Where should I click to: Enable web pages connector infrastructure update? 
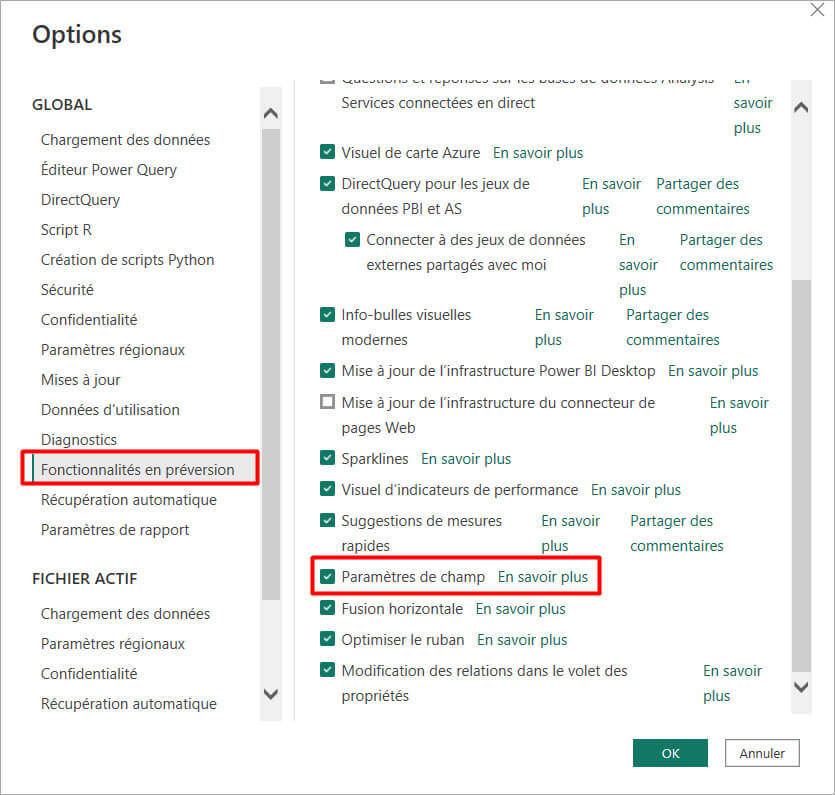click(327, 402)
